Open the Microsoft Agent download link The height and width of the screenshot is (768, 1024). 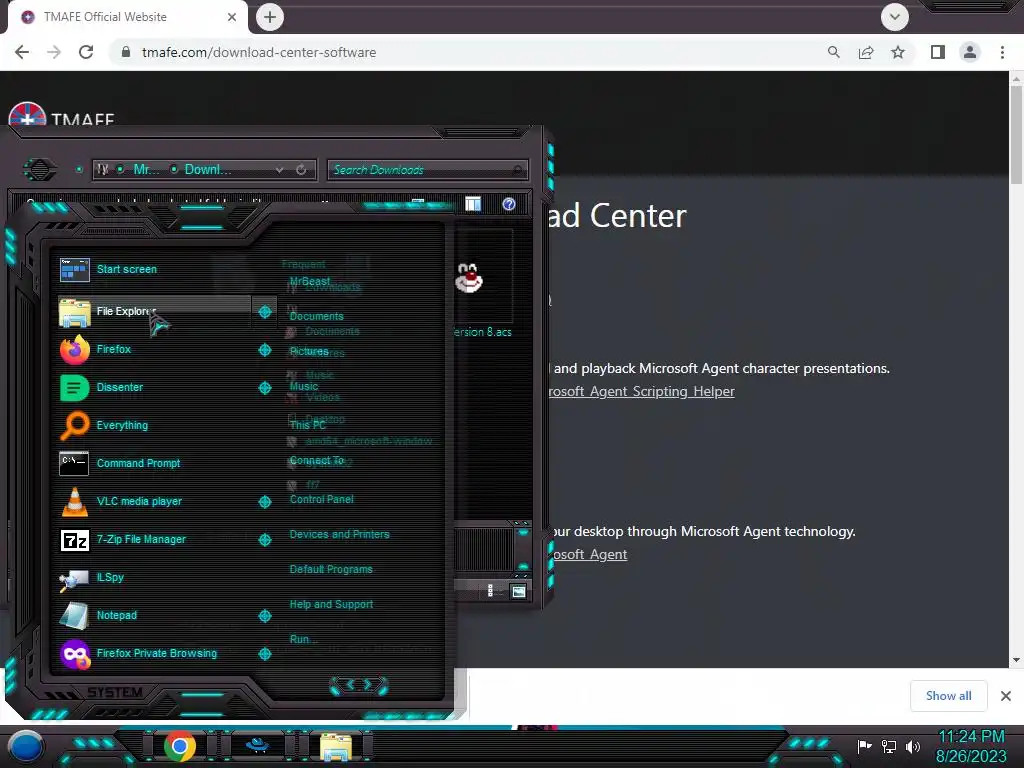[x=588, y=554]
